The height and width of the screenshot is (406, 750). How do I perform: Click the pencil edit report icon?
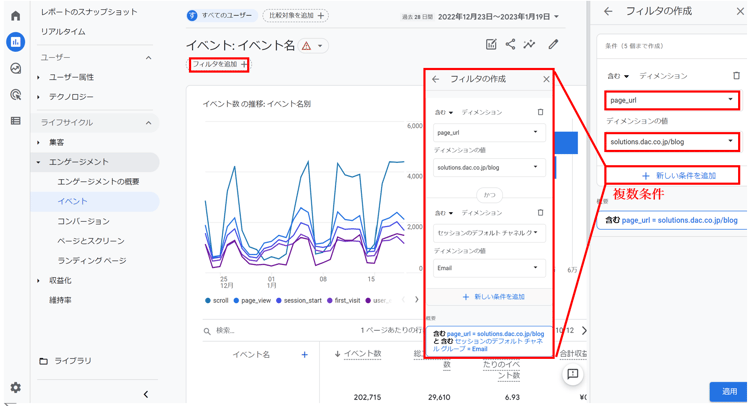click(553, 44)
